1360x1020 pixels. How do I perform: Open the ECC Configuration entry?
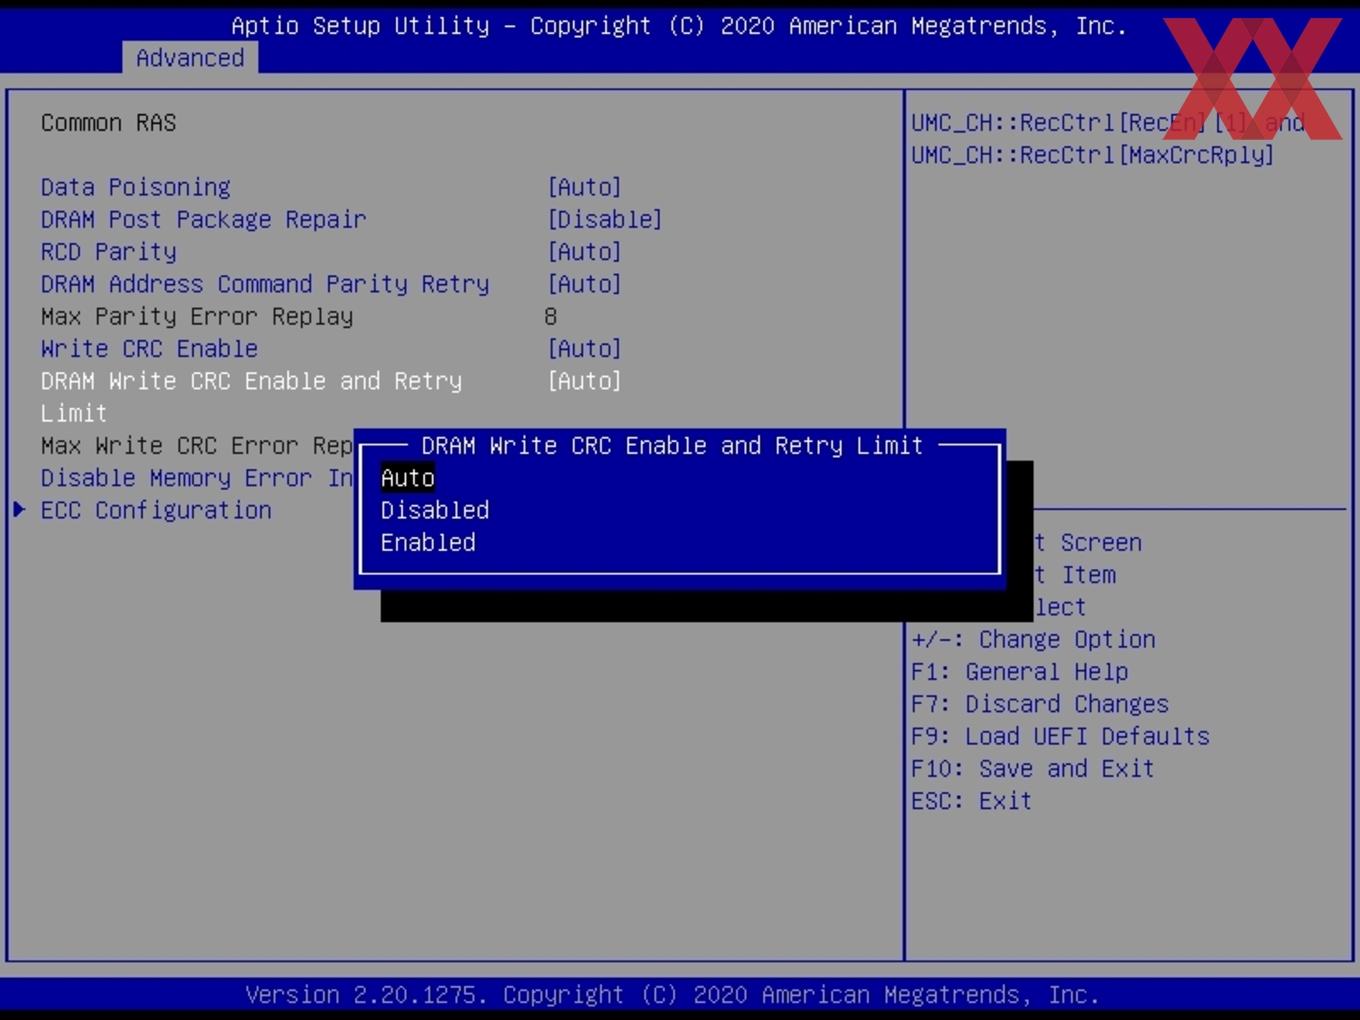pyautogui.click(x=156, y=510)
